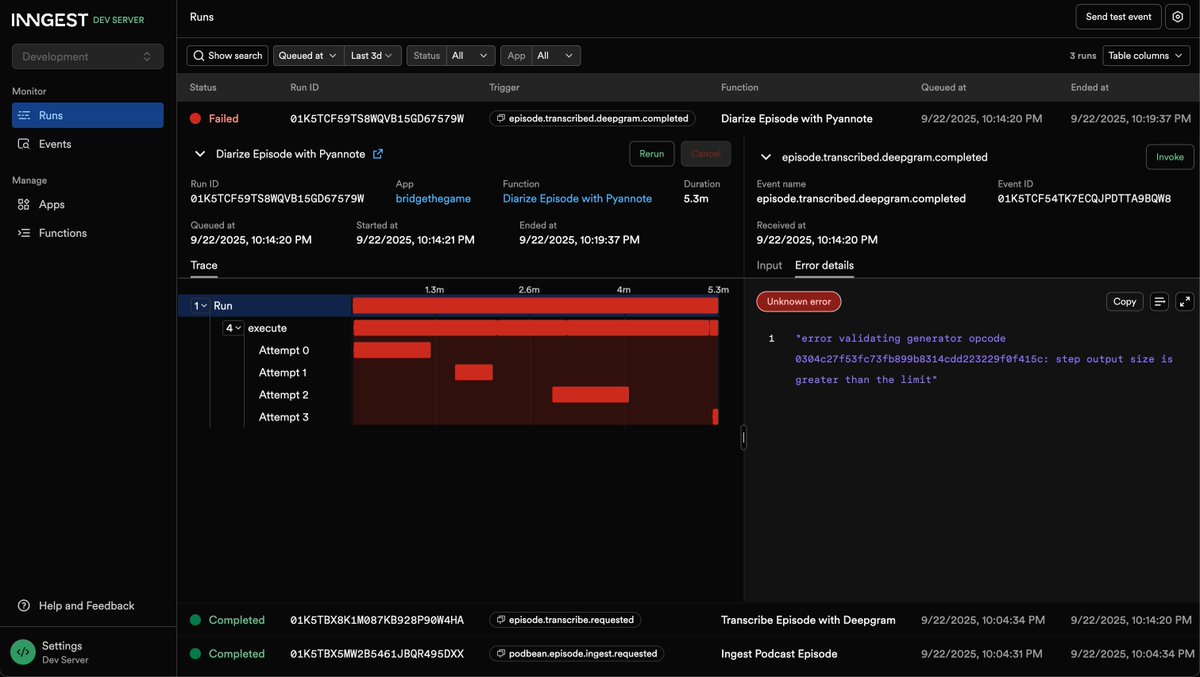This screenshot has width=1200, height=677.
Task: Click run ID 01K5TBX5MW2B5461JBQR495DXX
Action: click(377, 654)
